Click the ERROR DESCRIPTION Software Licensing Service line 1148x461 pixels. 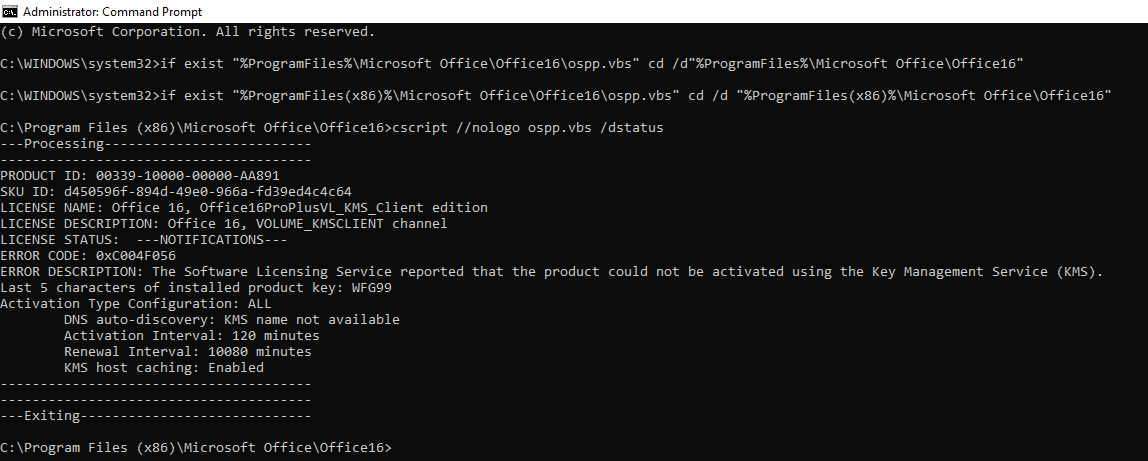tap(551, 271)
